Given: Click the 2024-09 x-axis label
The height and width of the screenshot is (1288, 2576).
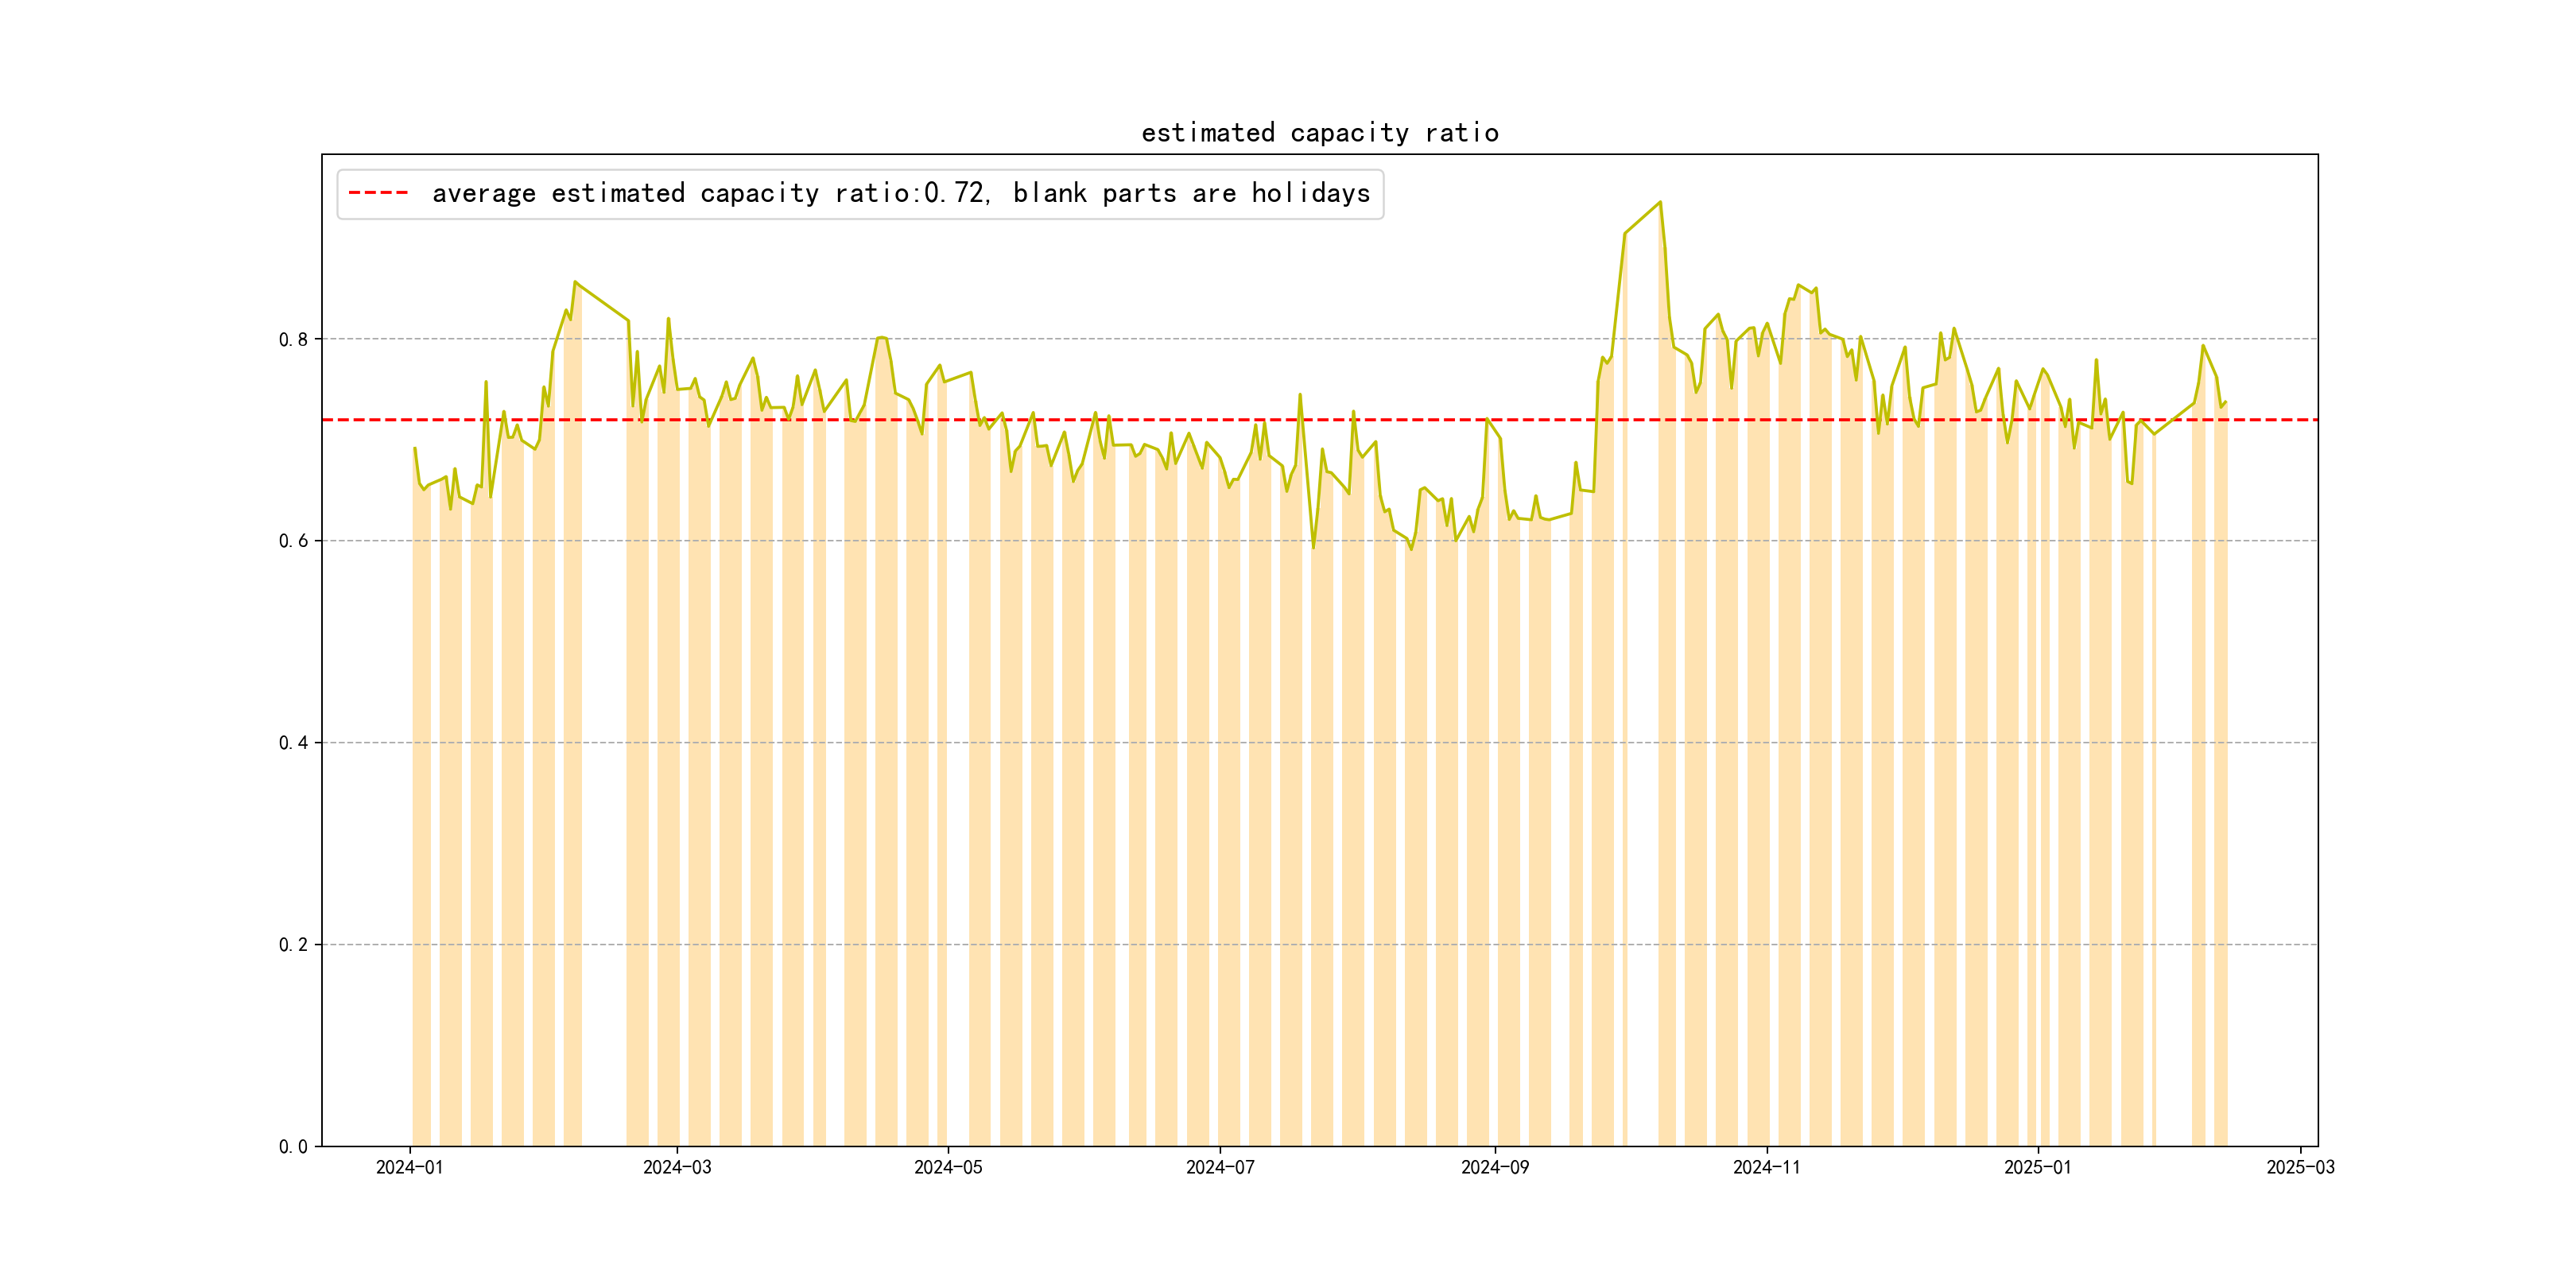Looking at the screenshot, I should (1495, 1167).
